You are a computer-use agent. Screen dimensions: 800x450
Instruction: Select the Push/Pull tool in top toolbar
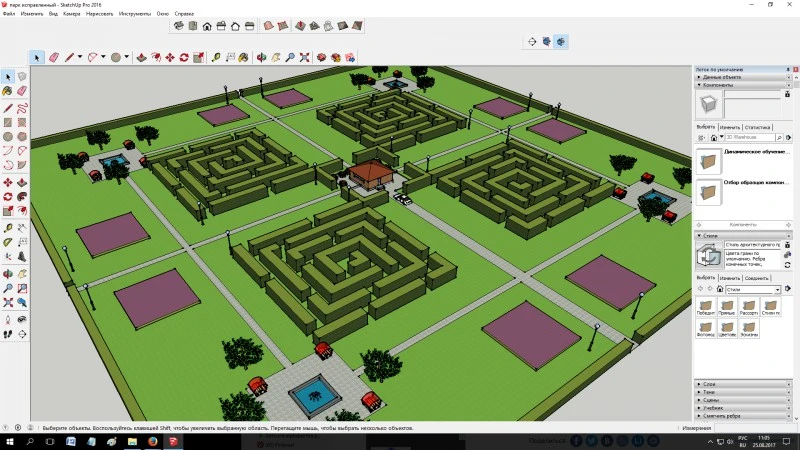tap(142, 58)
